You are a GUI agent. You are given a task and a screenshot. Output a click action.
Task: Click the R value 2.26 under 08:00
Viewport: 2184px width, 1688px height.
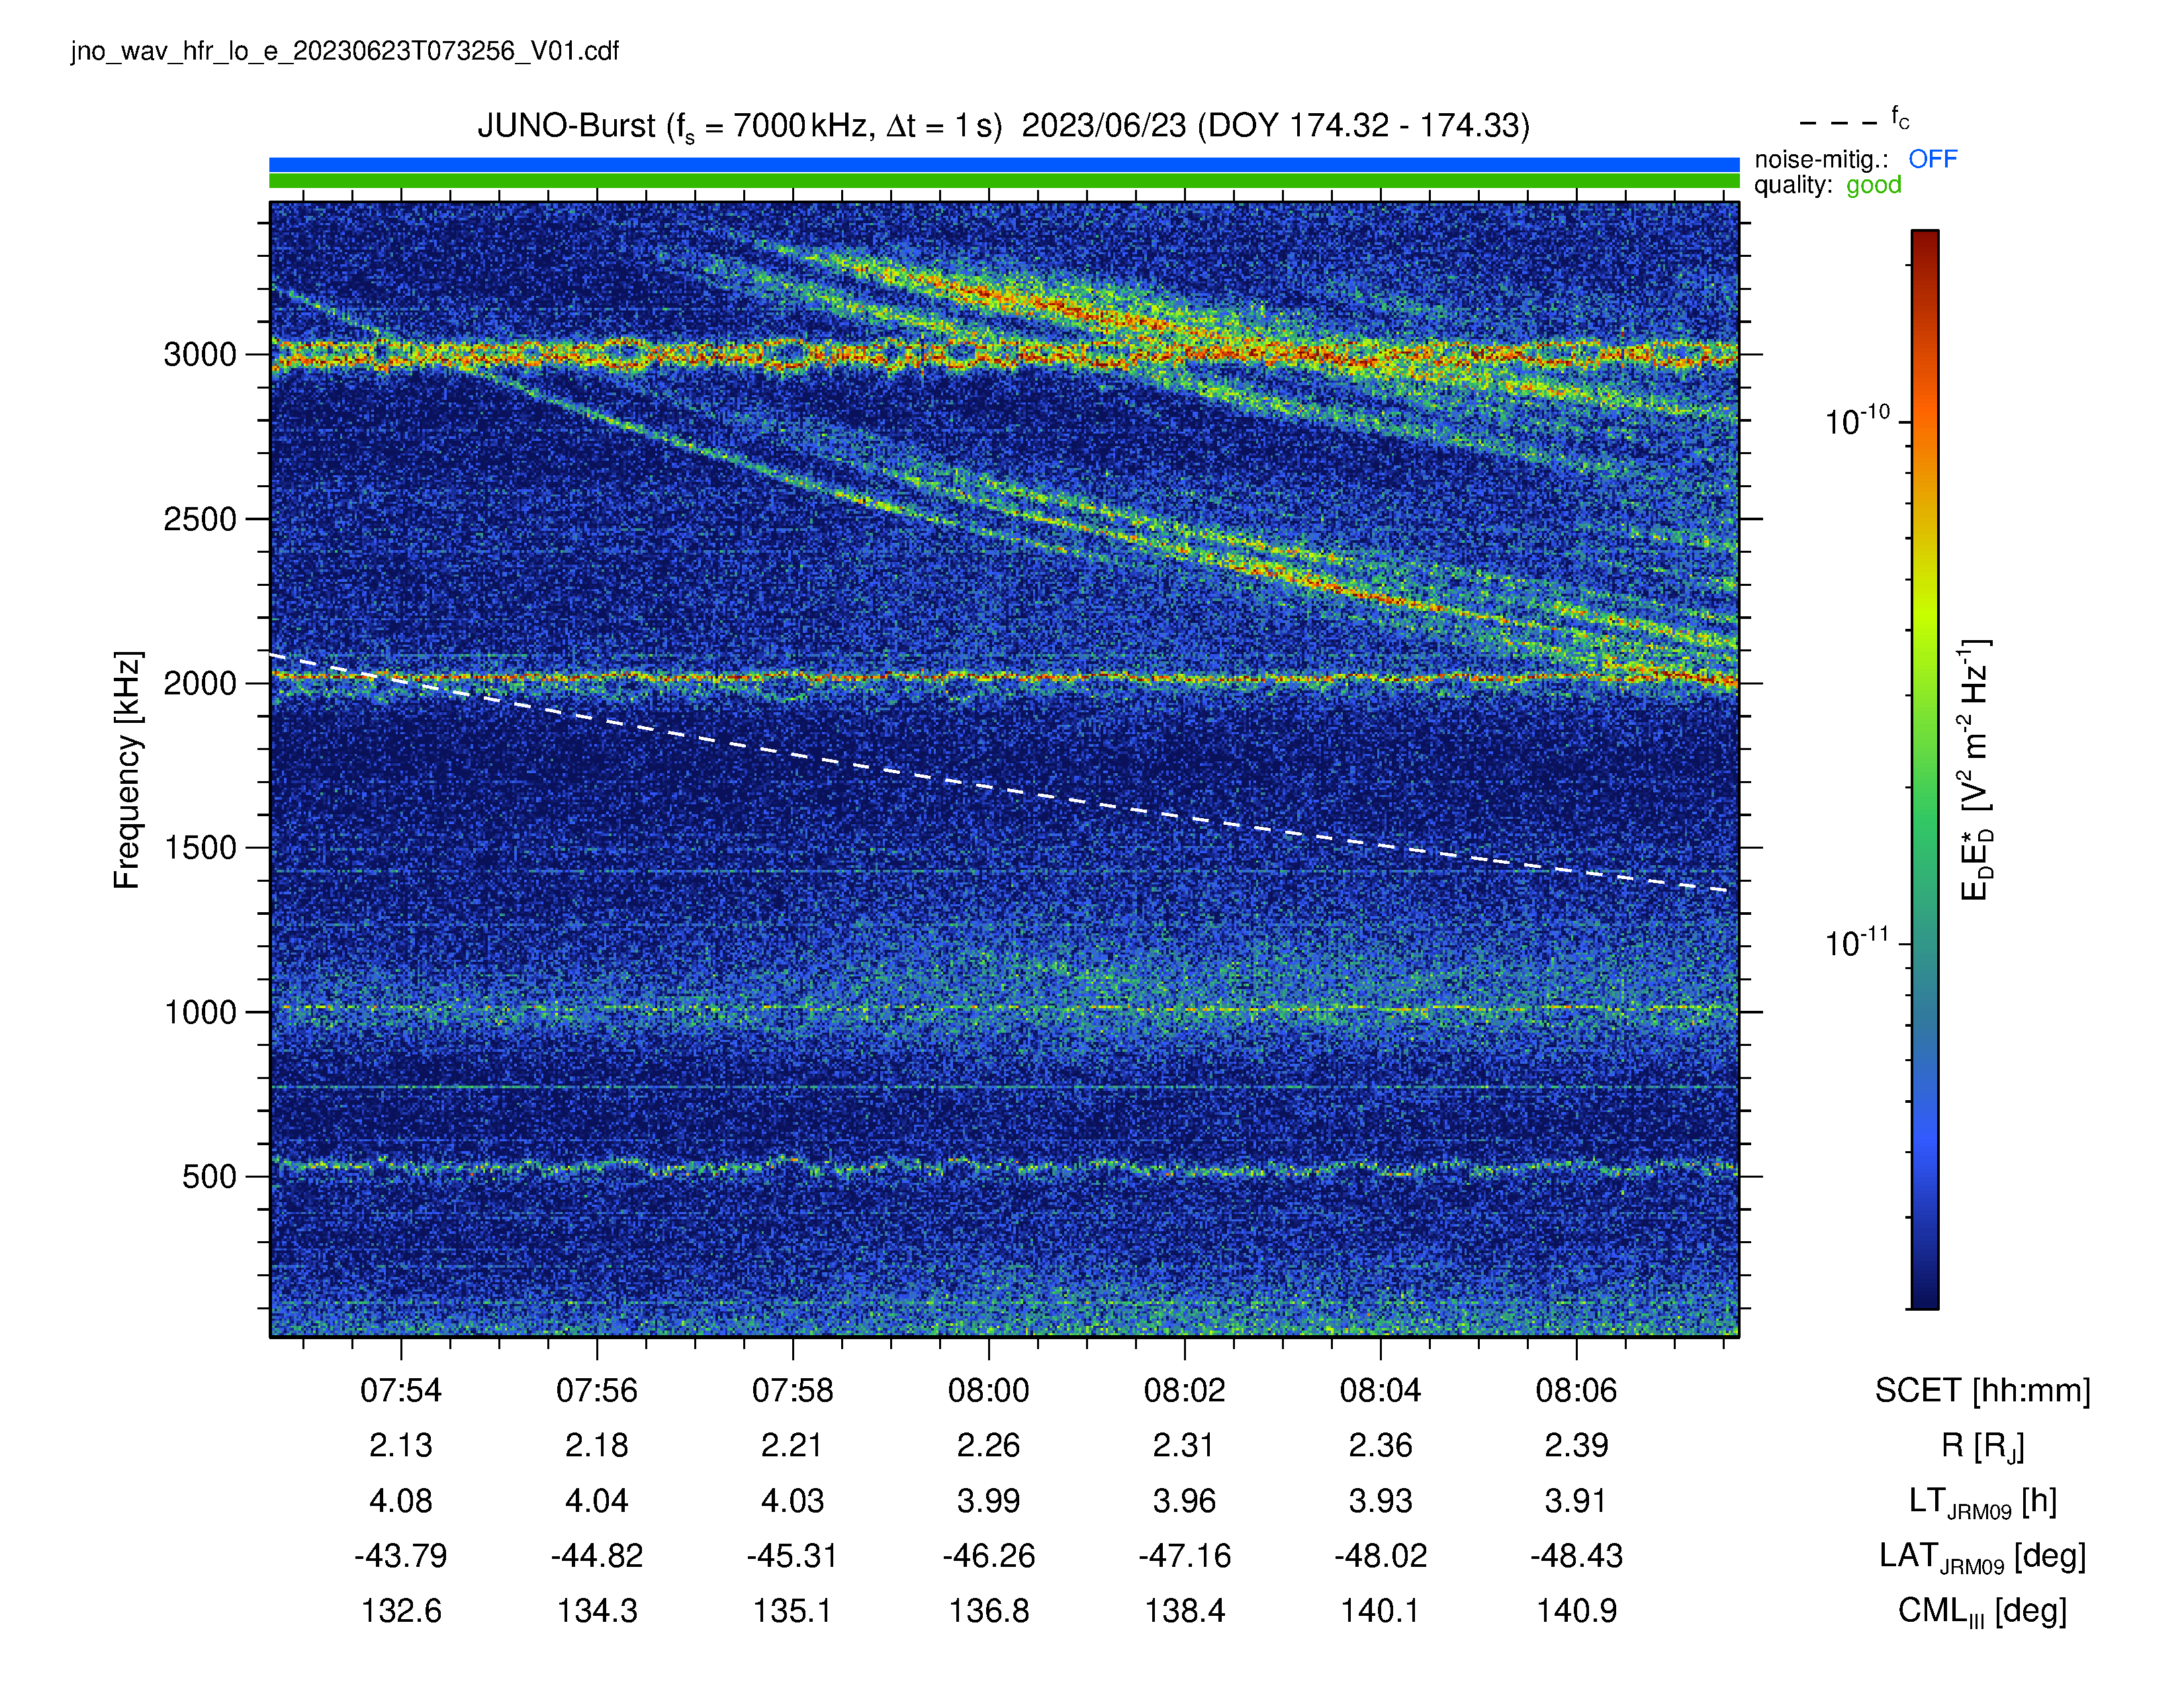point(988,1445)
